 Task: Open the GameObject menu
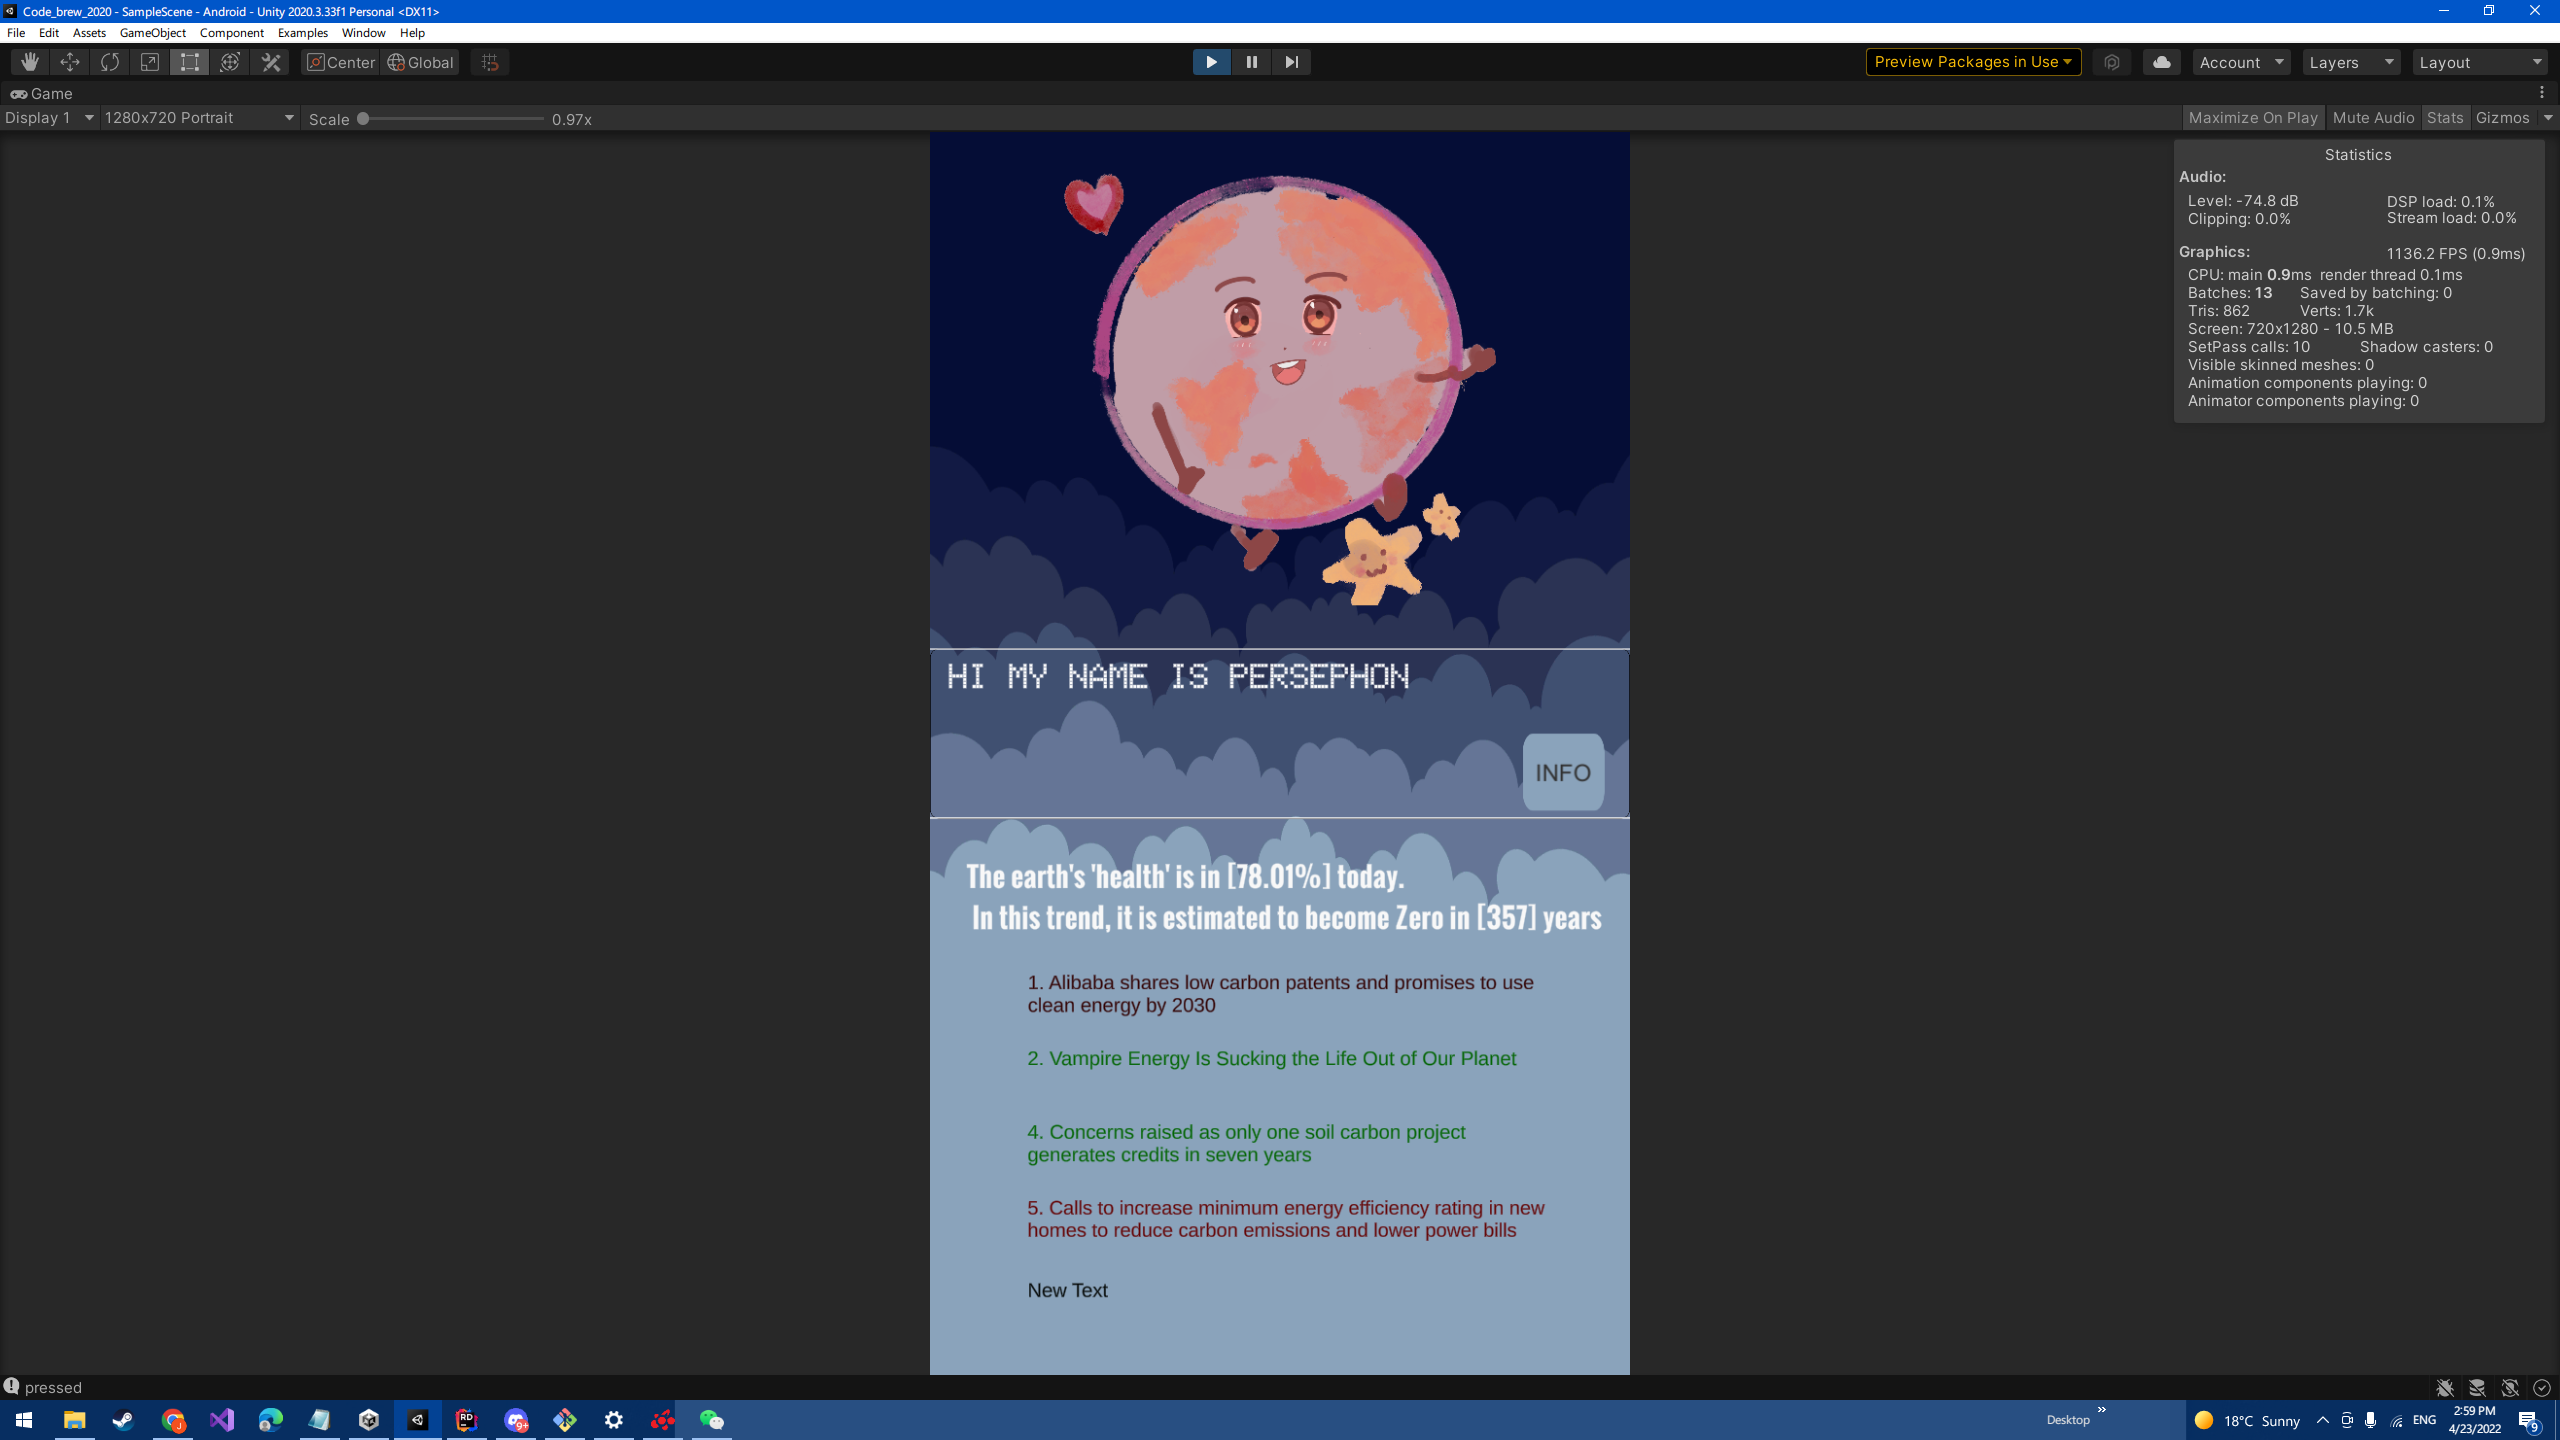[152, 33]
